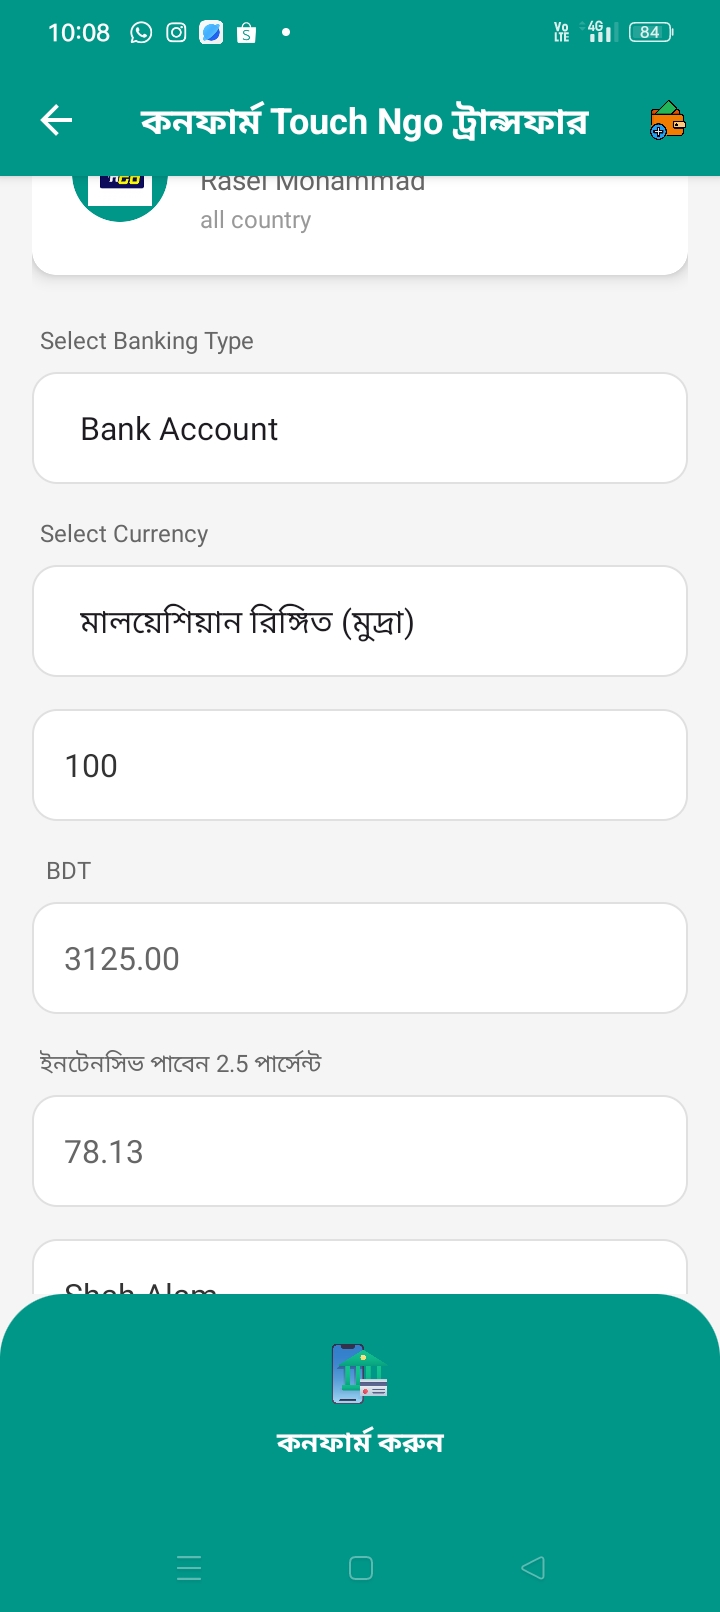Open Android recent apps menu icon

tap(189, 1567)
